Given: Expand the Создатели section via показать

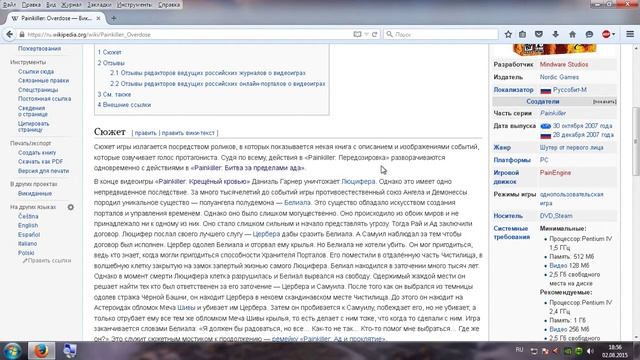Looking at the screenshot, I should 604,102.
